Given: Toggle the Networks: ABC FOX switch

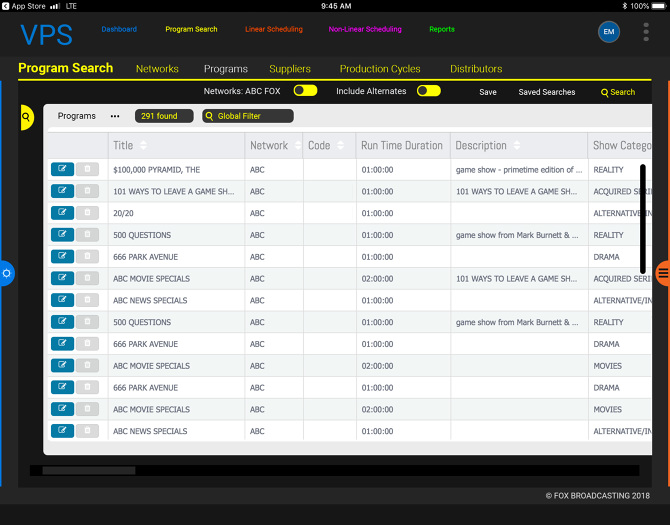Looking at the screenshot, I should point(305,91).
